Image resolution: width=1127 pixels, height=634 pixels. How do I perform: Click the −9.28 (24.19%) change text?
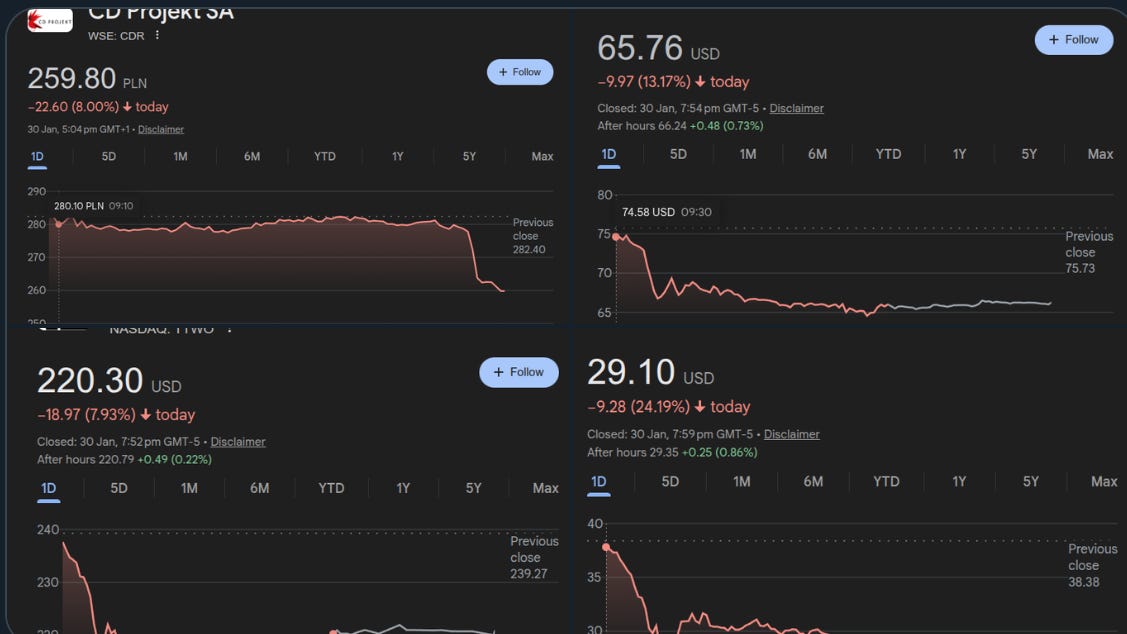(x=638, y=407)
